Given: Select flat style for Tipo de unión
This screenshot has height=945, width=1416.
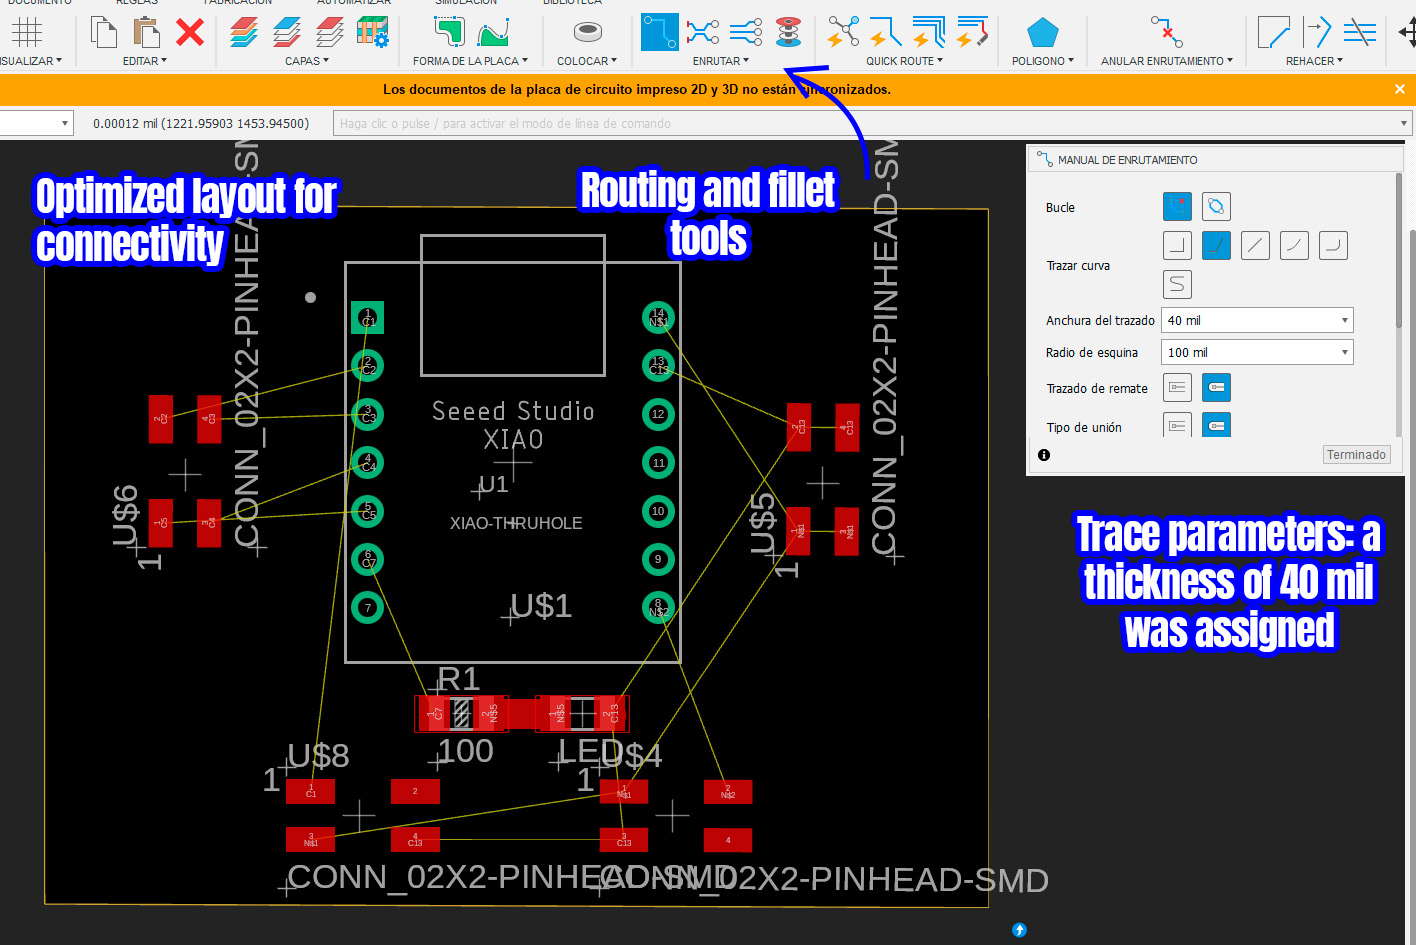Looking at the screenshot, I should click(1177, 426).
